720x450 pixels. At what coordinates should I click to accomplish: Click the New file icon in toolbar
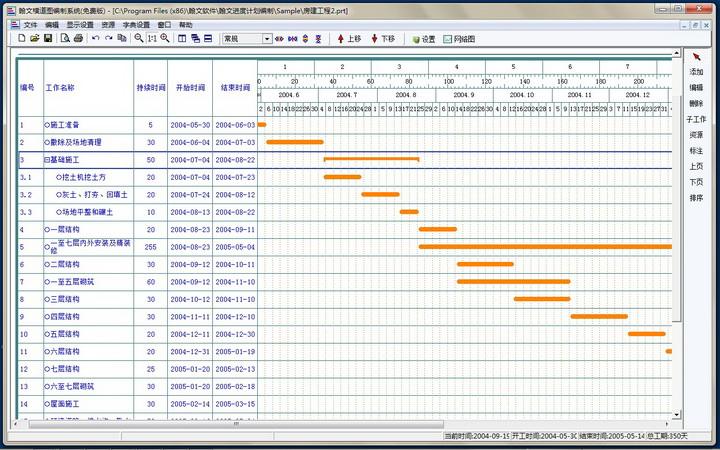22,39
